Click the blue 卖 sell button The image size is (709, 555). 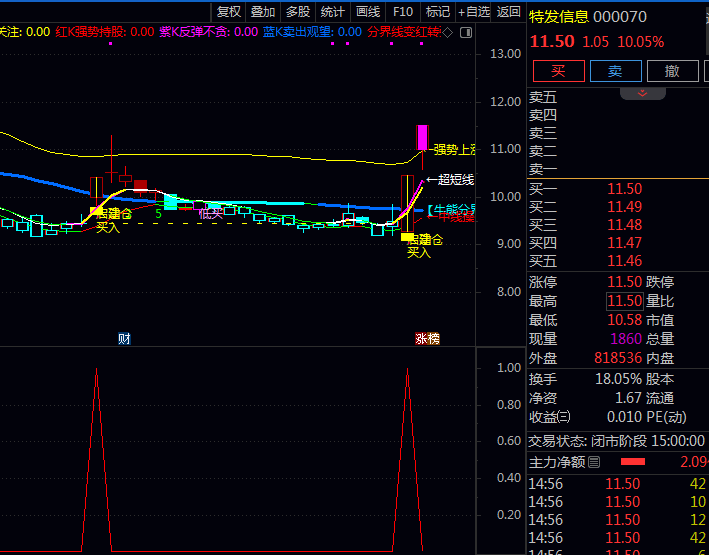[x=615, y=71]
